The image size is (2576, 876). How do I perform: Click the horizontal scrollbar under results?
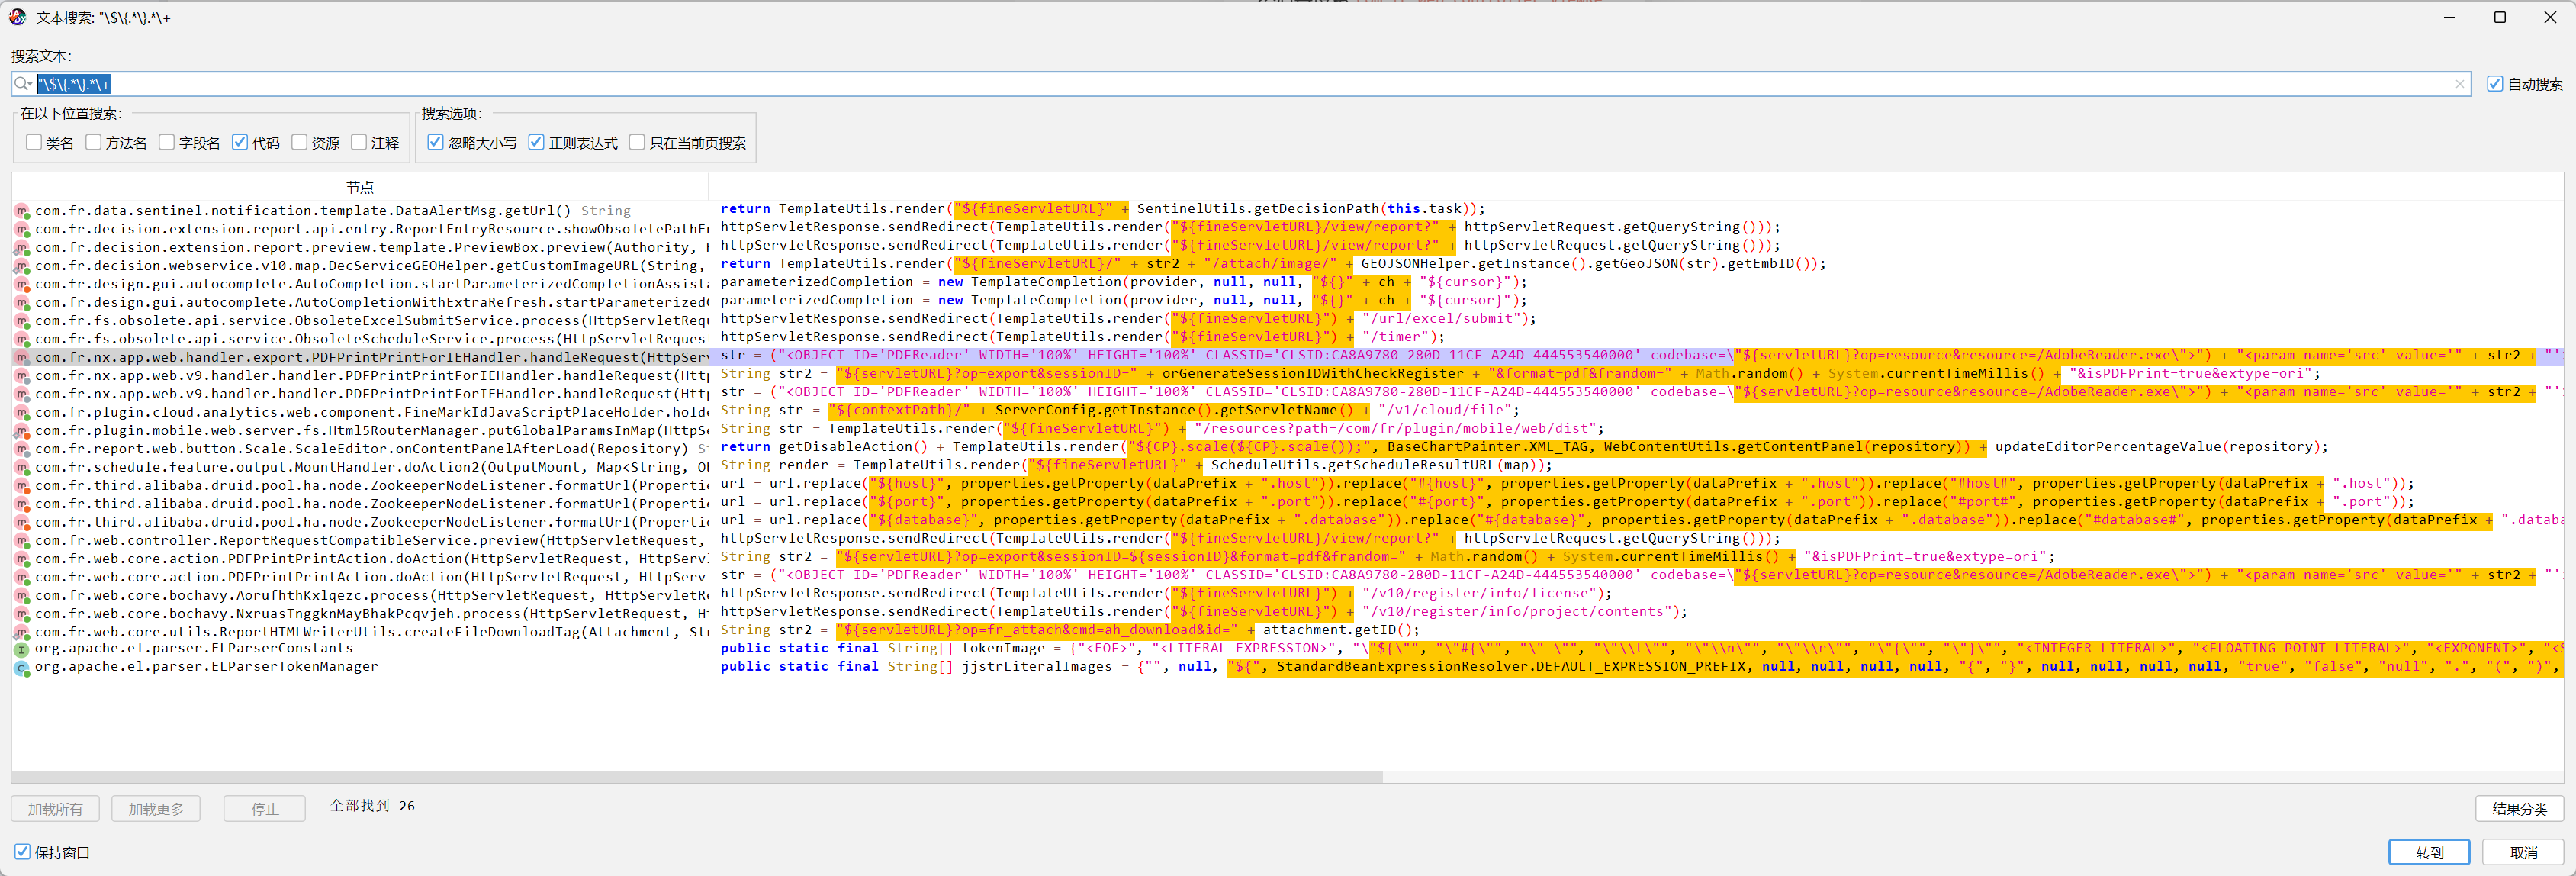[x=697, y=777]
